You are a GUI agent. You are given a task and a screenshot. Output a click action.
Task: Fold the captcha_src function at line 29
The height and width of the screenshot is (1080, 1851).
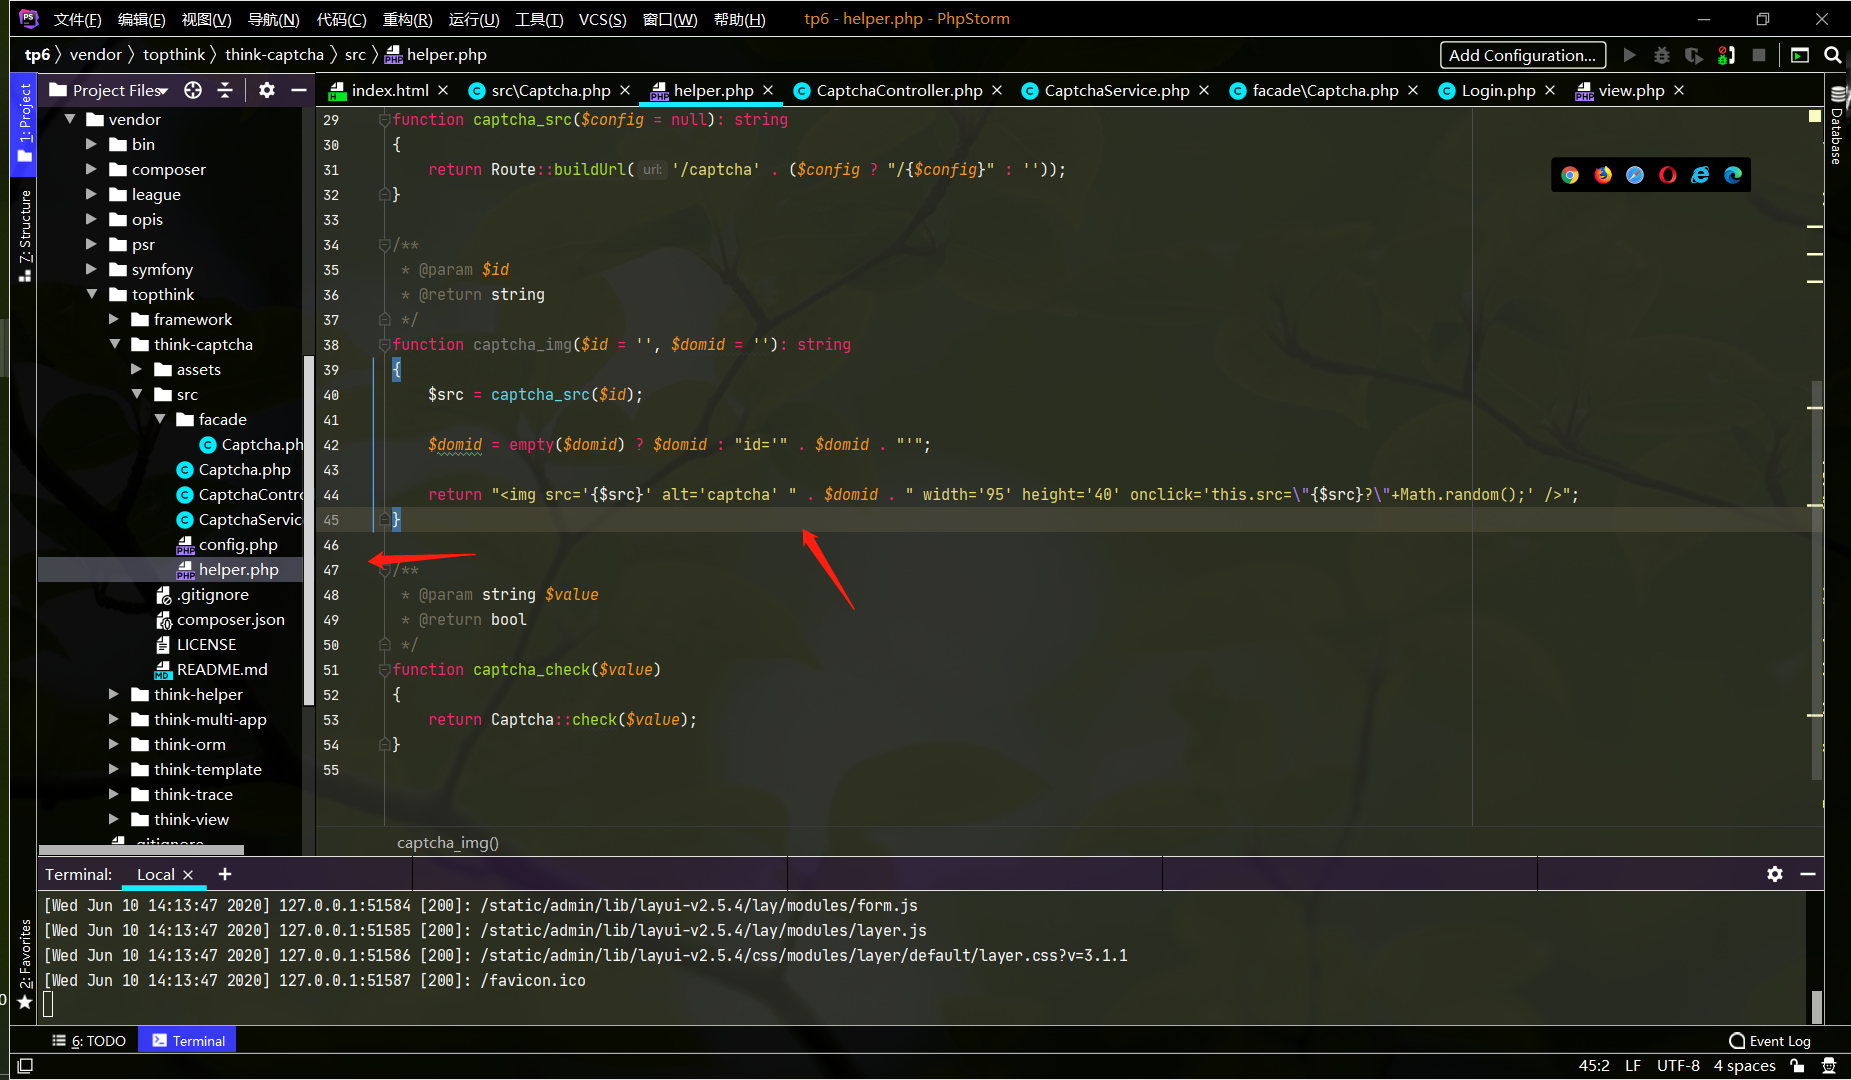(384, 119)
